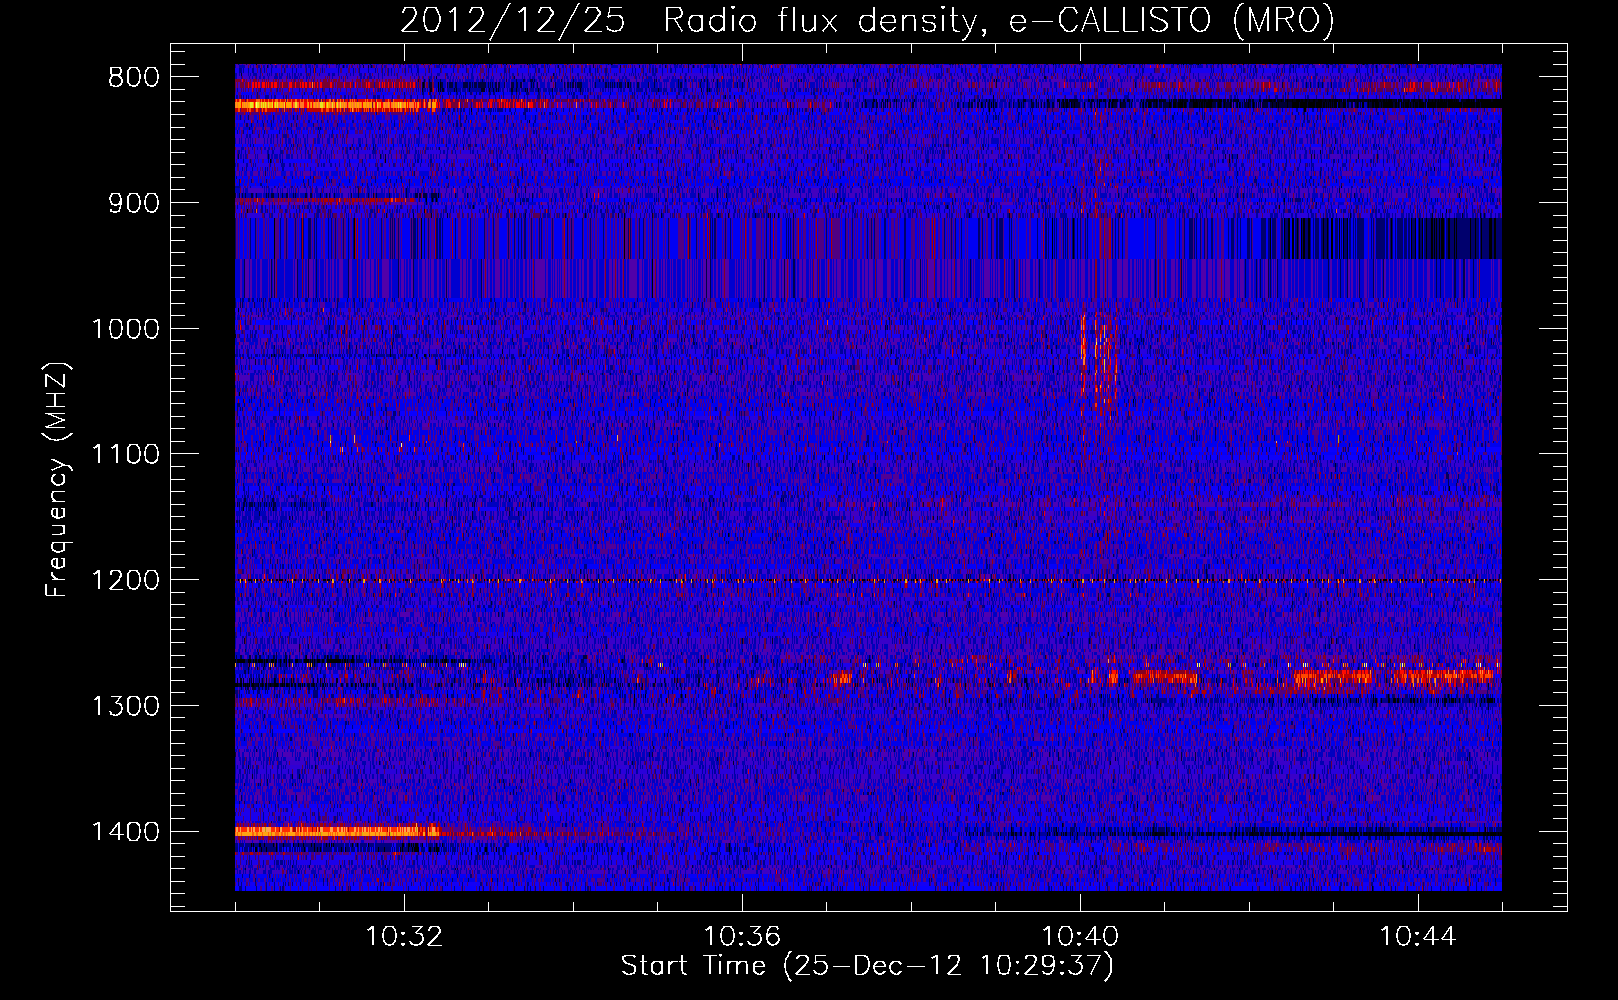Click the 1000 frequency tick label
1618x1000 pixels.
coord(125,329)
